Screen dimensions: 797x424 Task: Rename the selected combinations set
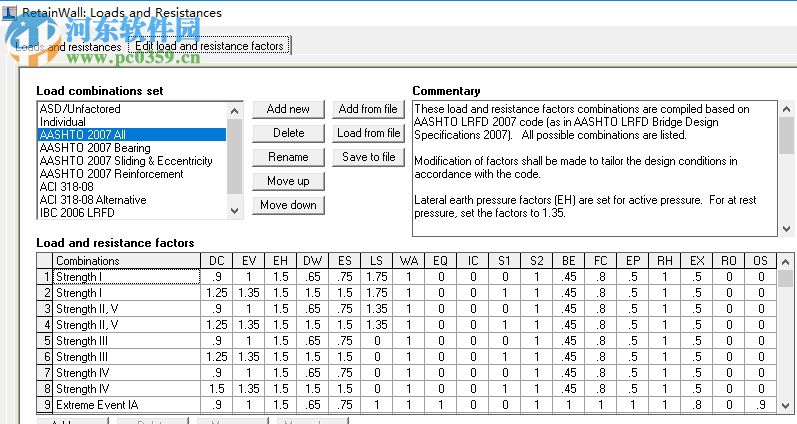[288, 157]
